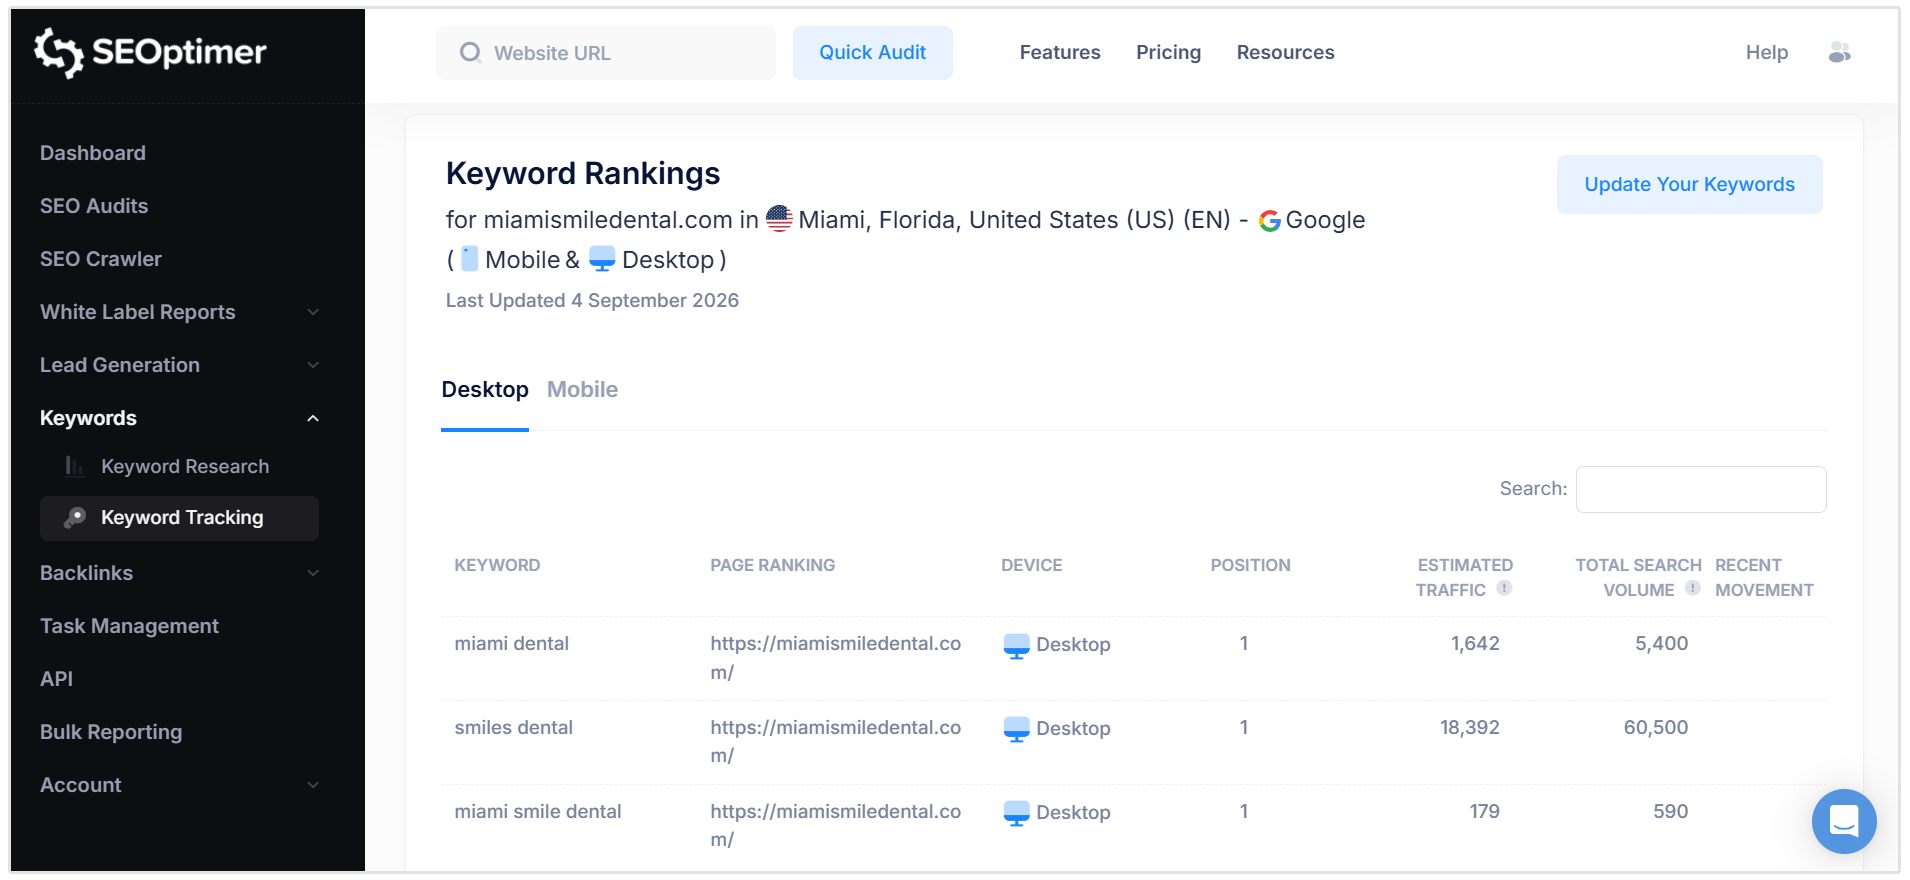
Task: Sort by PAGE RANKING column header
Action: [773, 565]
